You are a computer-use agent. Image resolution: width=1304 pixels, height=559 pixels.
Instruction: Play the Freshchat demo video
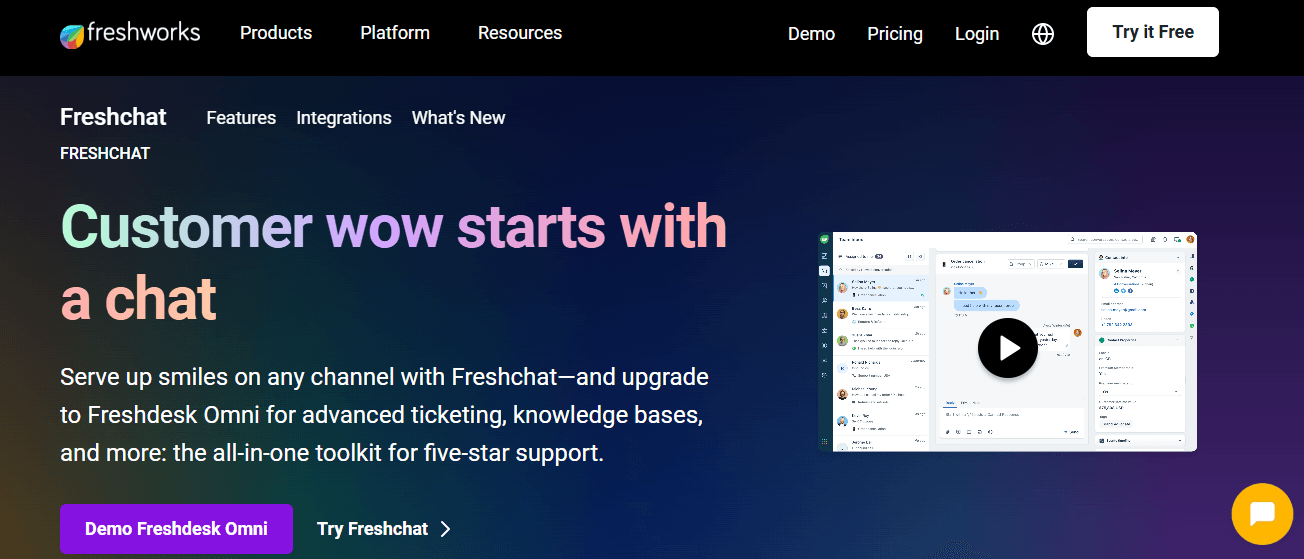1008,348
